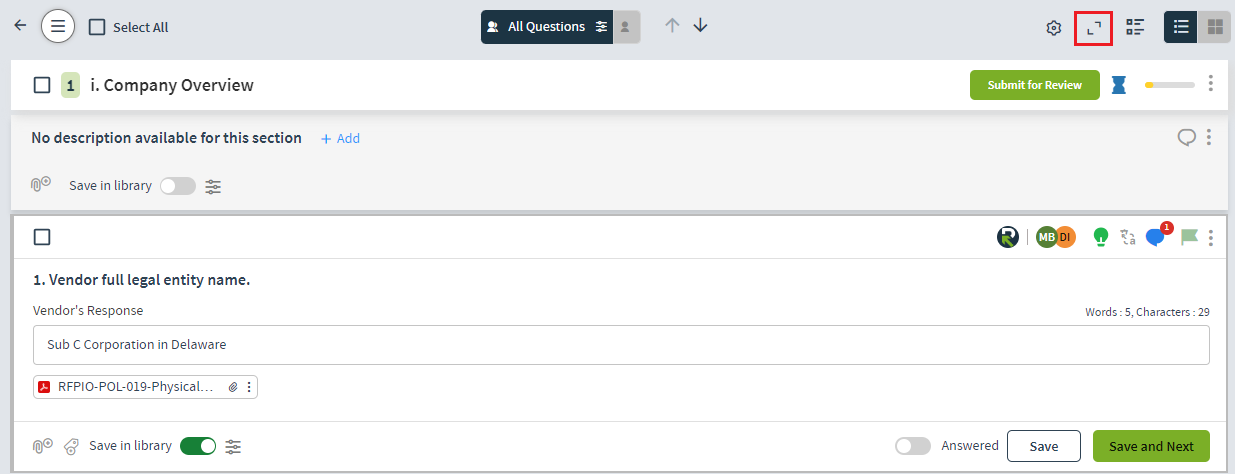This screenshot has height=474, width=1235.
Task: Click the green flag icon
Action: [1189, 237]
